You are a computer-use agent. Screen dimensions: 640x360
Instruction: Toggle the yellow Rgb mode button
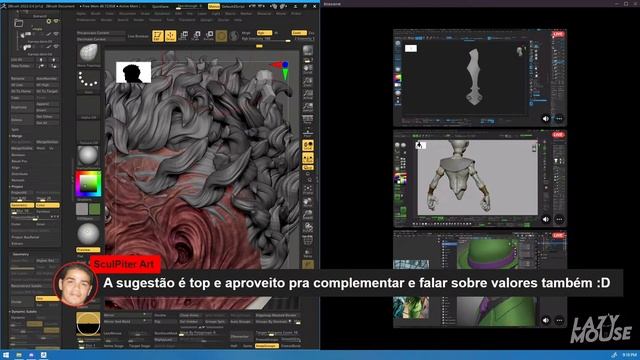pyautogui.click(x=264, y=33)
